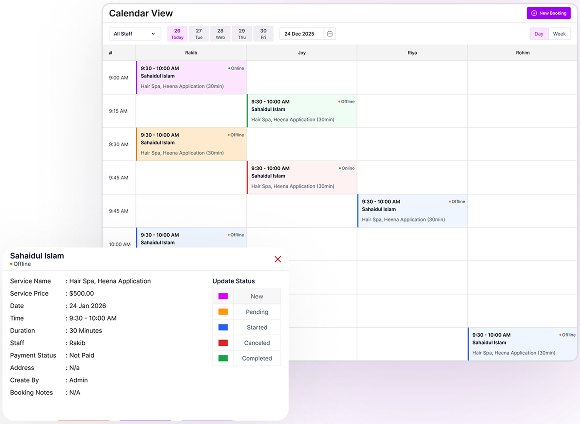Click the New Booking button
580x424 pixels.
point(549,13)
